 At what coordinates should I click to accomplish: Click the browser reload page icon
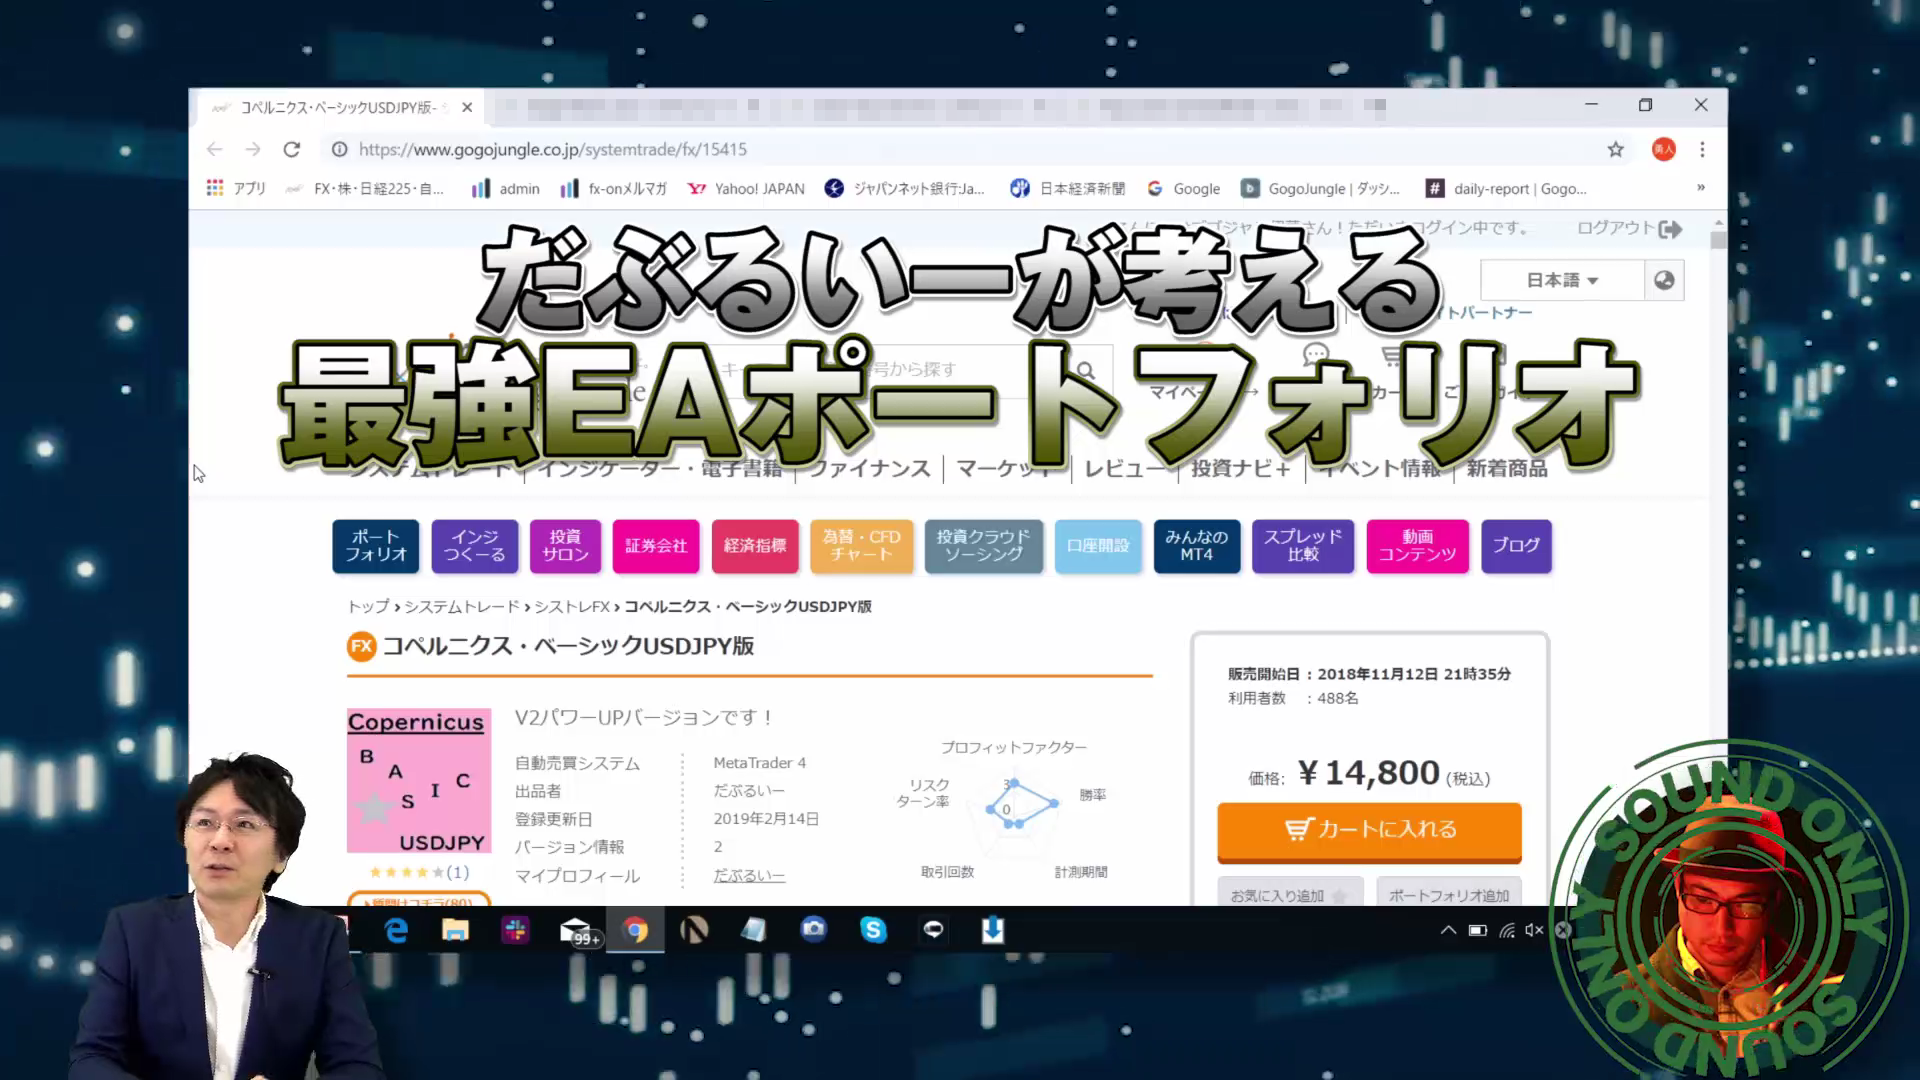tap(291, 149)
